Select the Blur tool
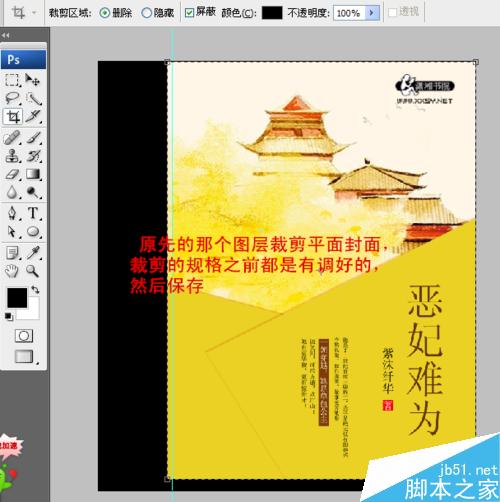Viewport: 500px width, 502px height. pyautogui.click(x=12, y=192)
